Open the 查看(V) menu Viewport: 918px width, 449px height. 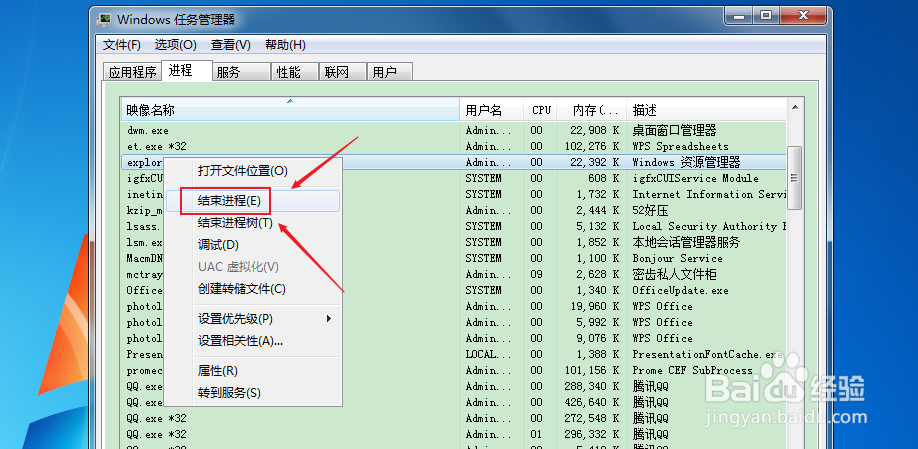point(231,44)
